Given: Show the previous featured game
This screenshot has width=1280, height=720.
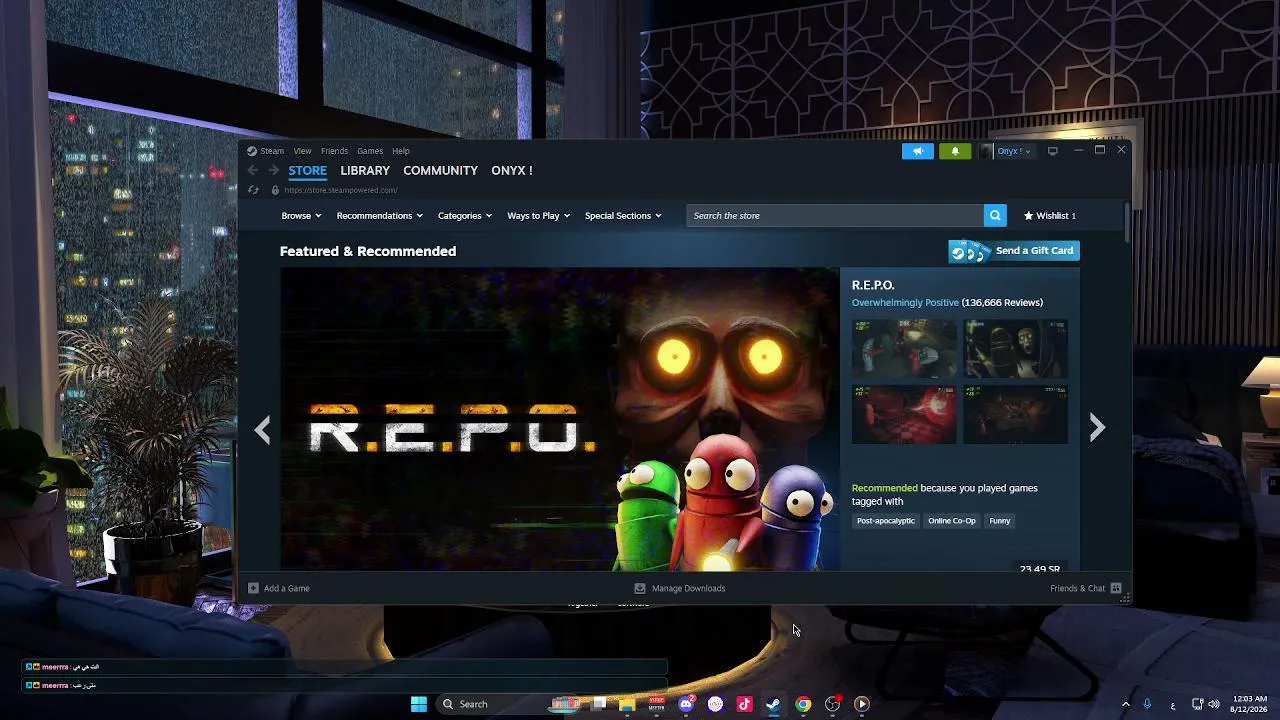Looking at the screenshot, I should point(262,429).
